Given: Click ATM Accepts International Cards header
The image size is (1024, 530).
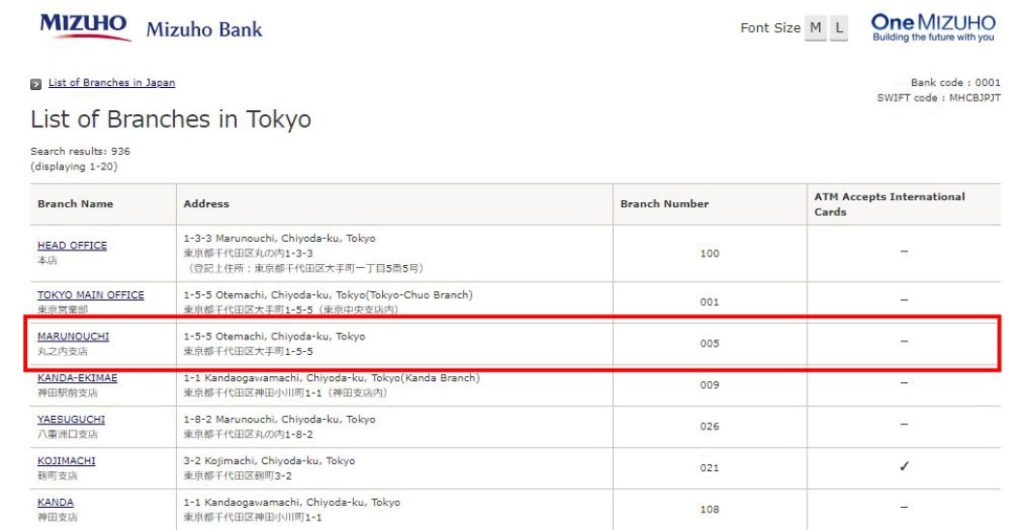Looking at the screenshot, I should tap(889, 204).
